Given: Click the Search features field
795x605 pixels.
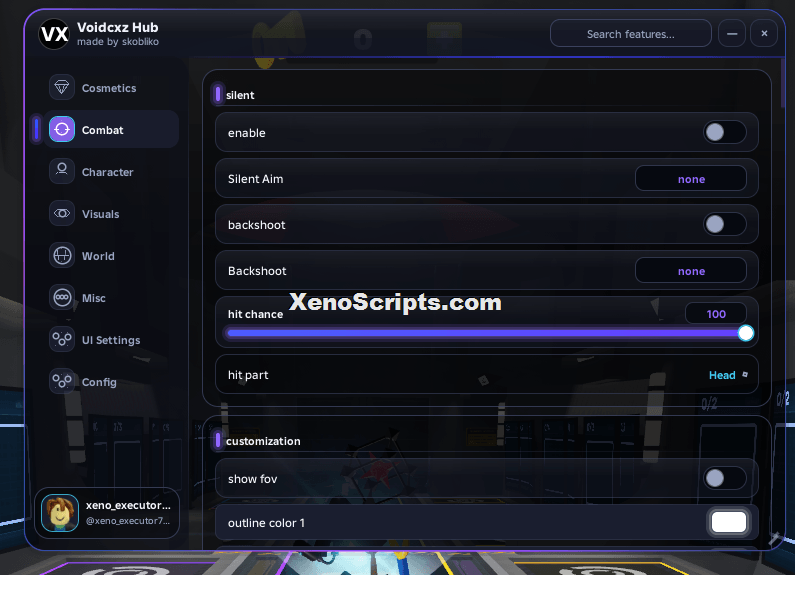Looking at the screenshot, I should (630, 33).
